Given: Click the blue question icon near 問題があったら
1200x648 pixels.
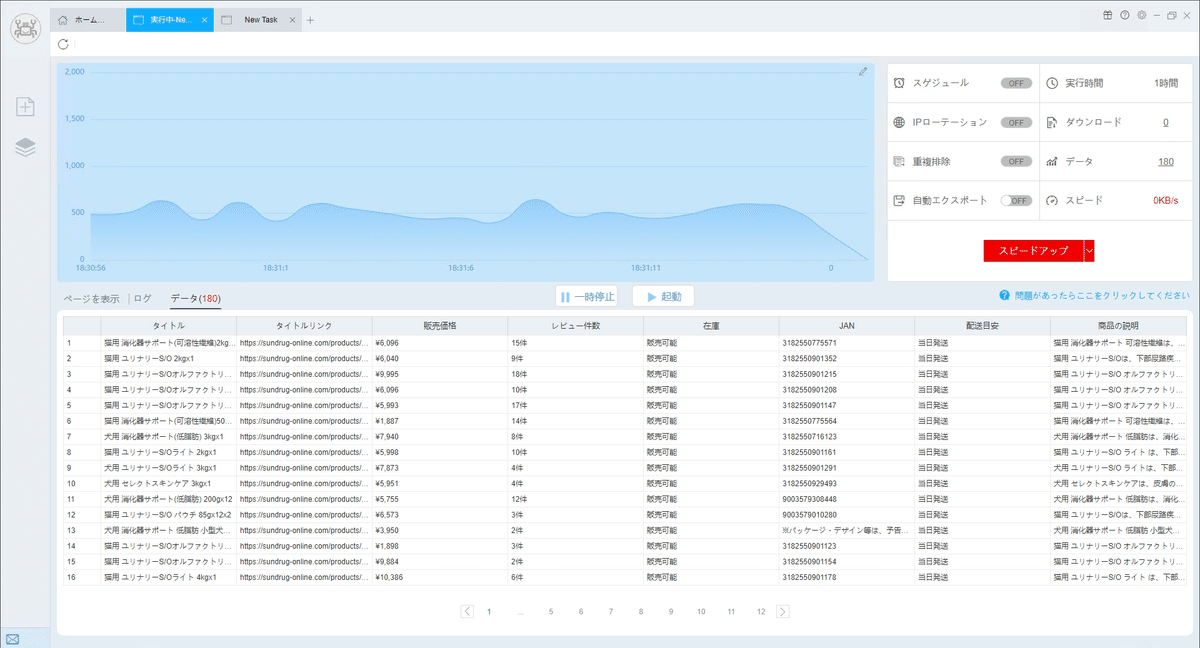Looking at the screenshot, I should (x=1003, y=296).
